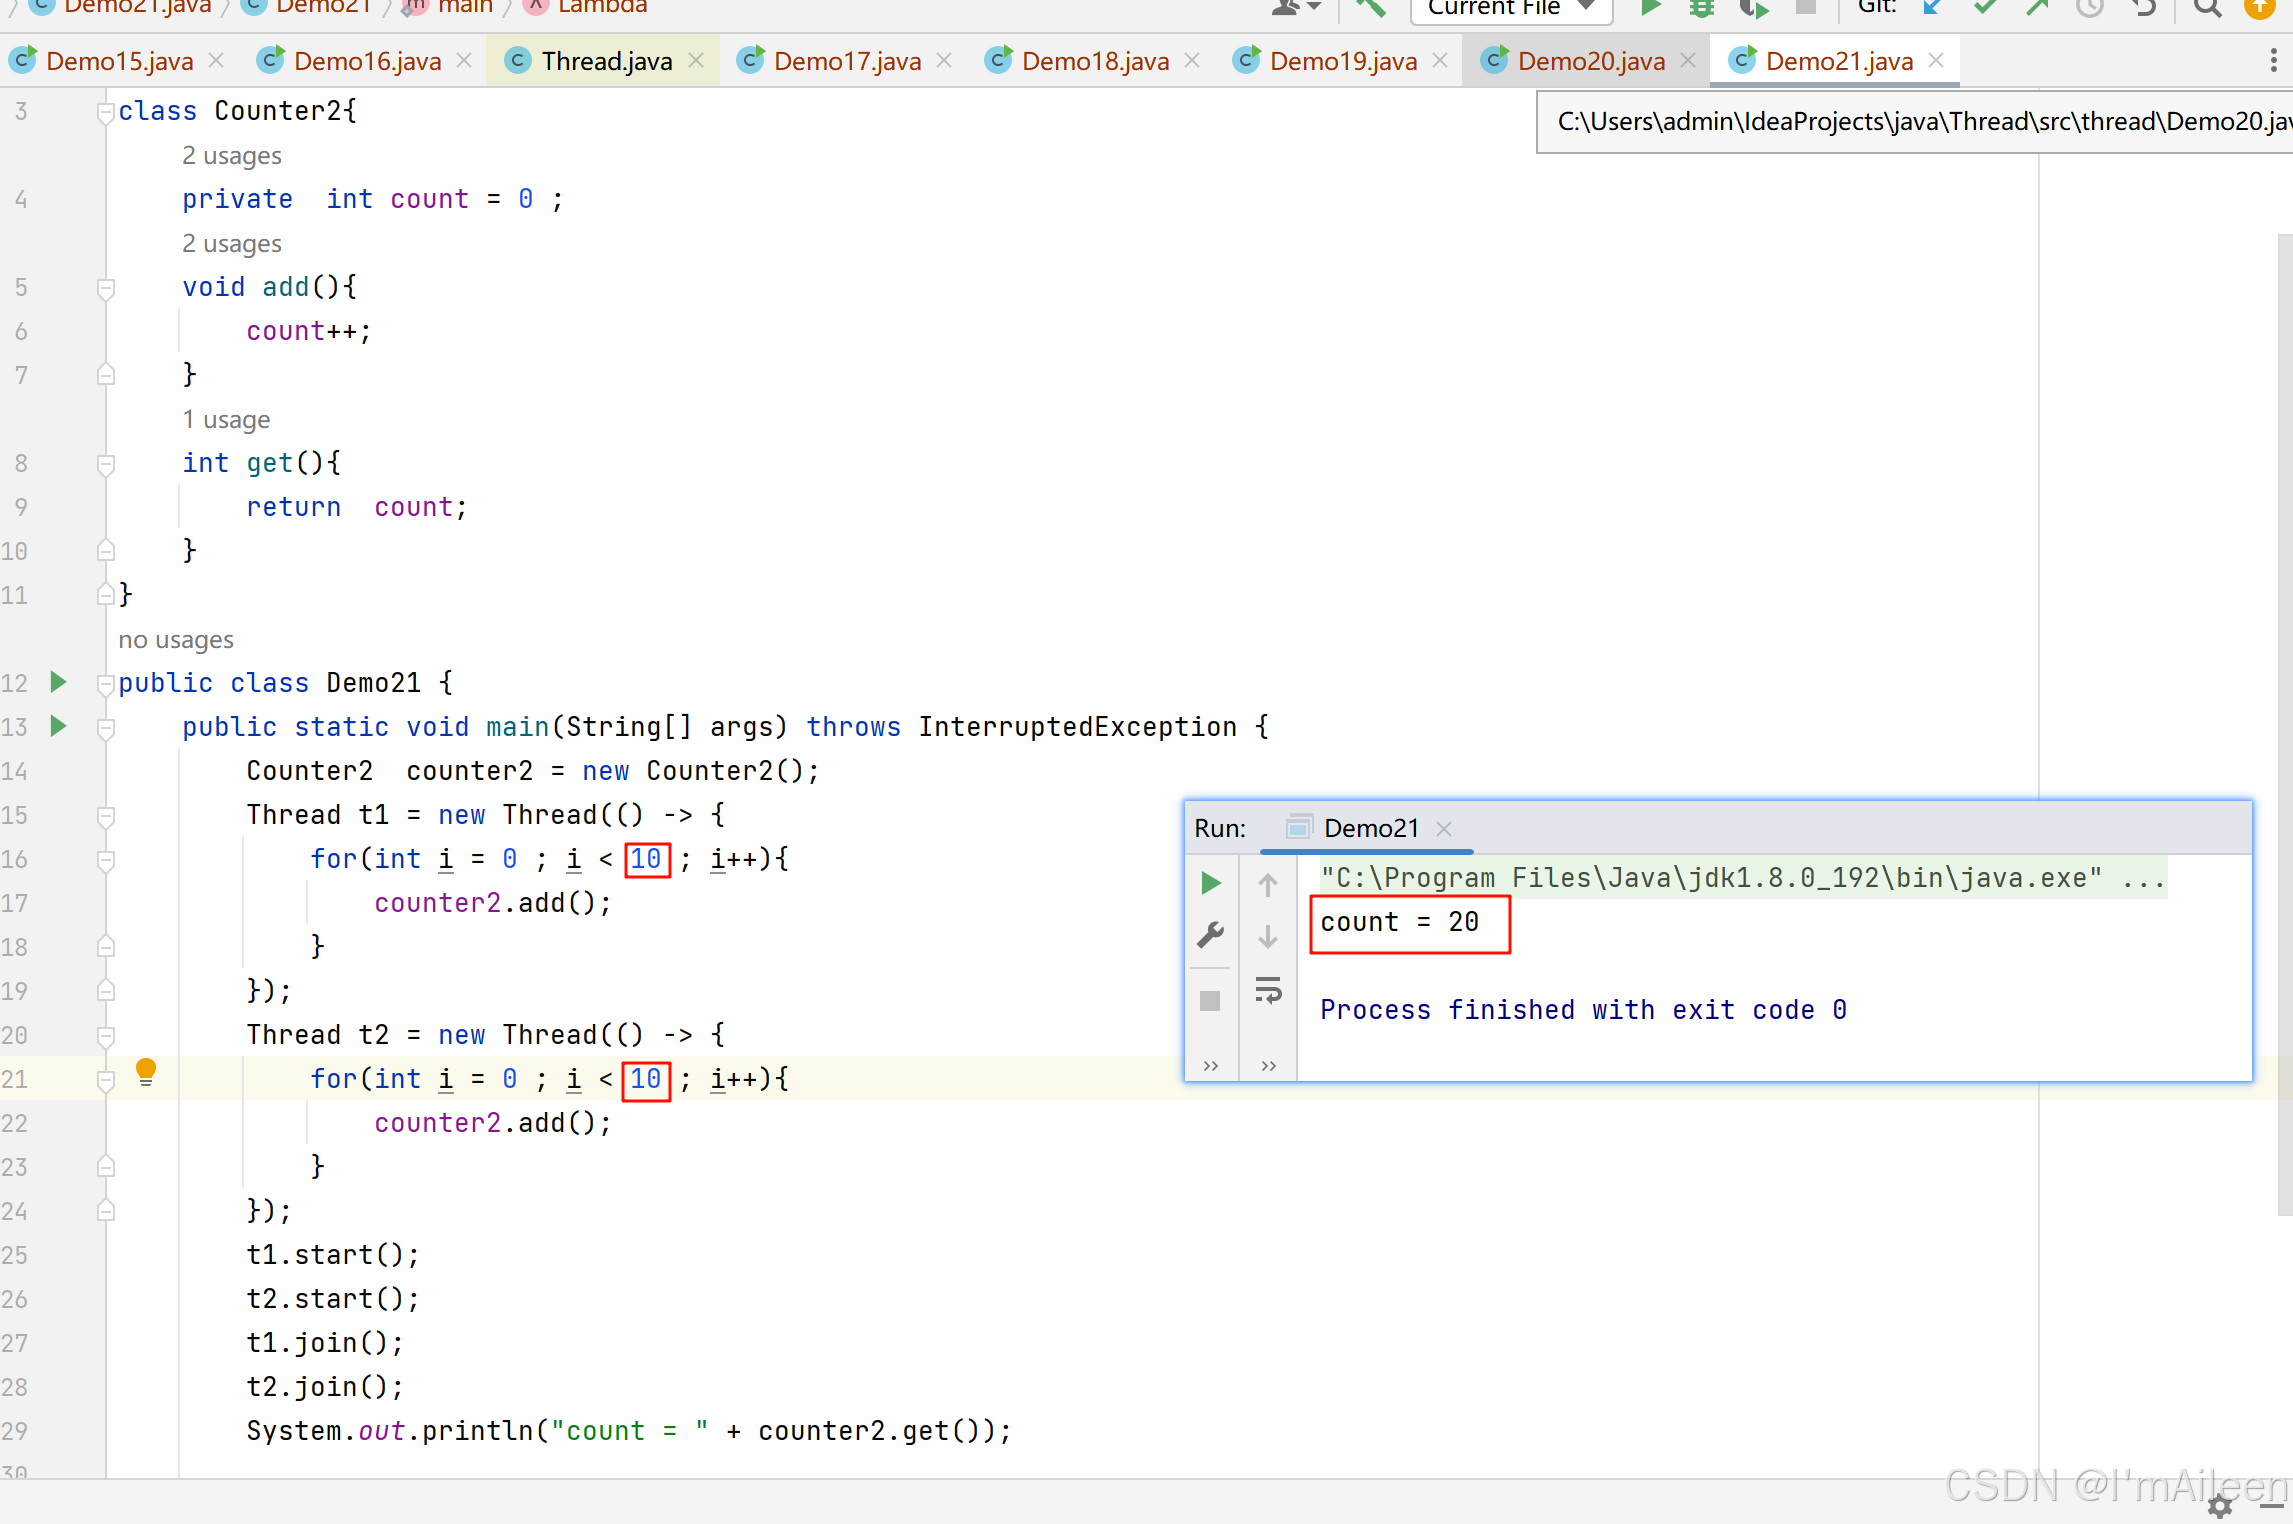Close the Demo21 run tab
The image size is (2293, 1524).
click(x=1444, y=828)
